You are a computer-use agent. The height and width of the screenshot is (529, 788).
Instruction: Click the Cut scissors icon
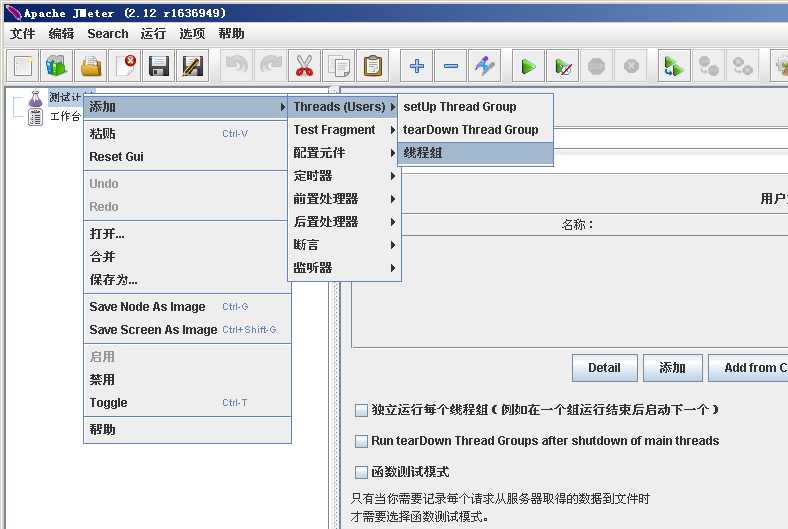[x=305, y=66]
